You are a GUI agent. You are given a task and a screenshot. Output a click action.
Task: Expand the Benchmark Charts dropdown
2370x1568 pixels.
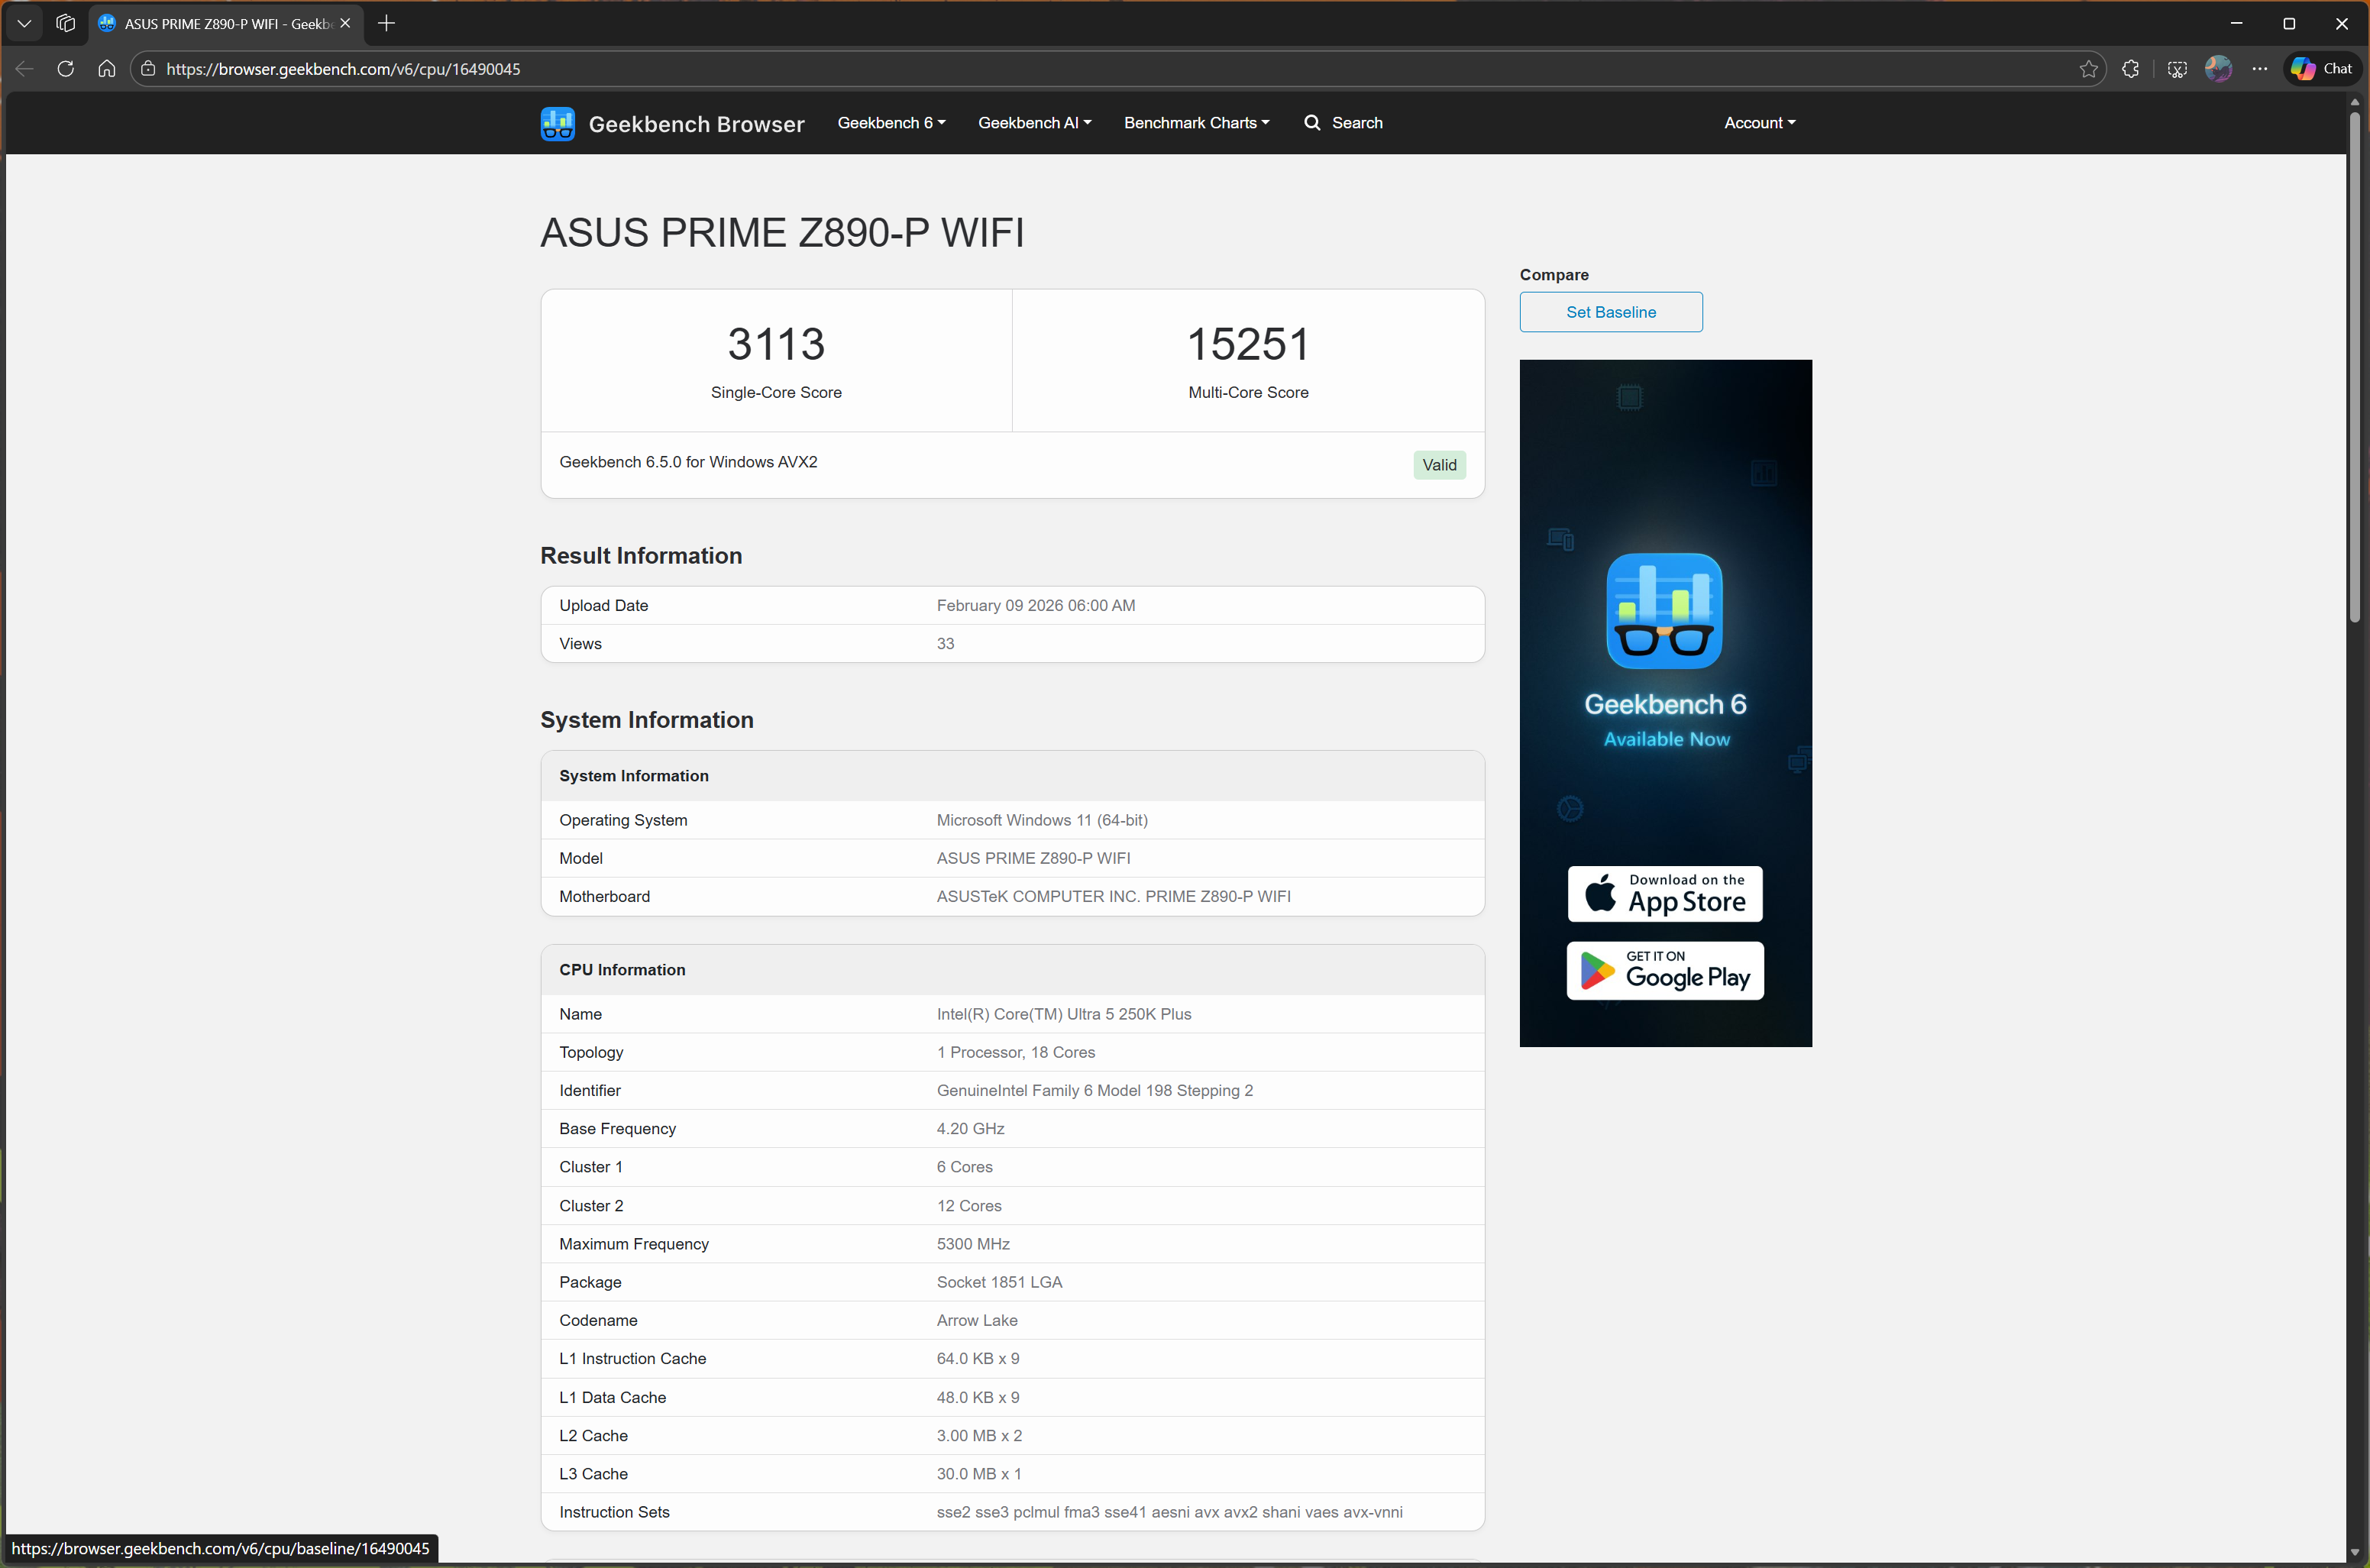1195,122
